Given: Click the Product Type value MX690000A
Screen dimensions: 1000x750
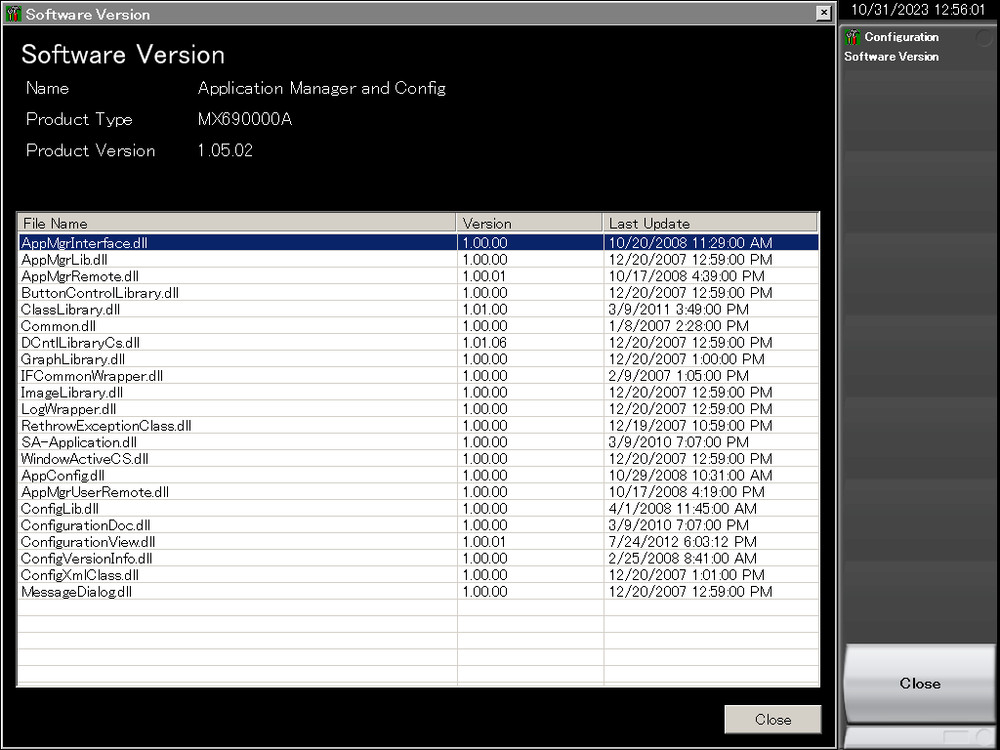Looking at the screenshot, I should pos(245,119).
